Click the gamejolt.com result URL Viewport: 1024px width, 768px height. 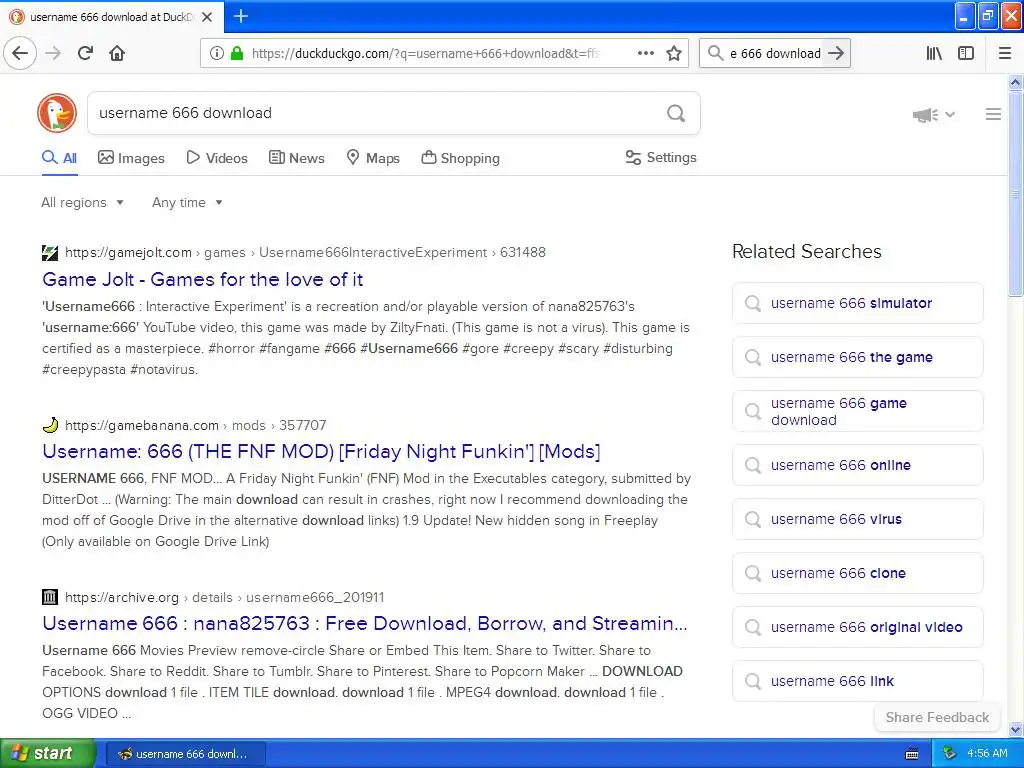pos(305,253)
